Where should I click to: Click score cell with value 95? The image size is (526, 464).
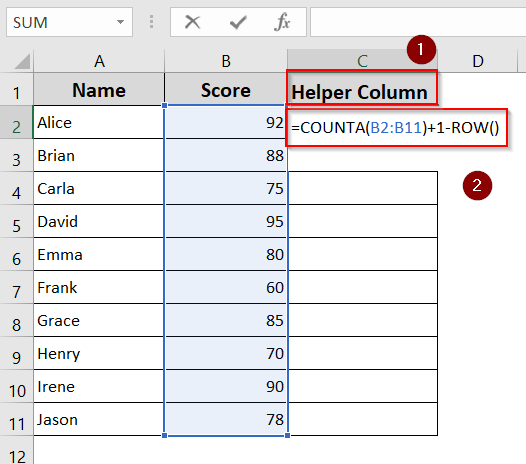226,221
